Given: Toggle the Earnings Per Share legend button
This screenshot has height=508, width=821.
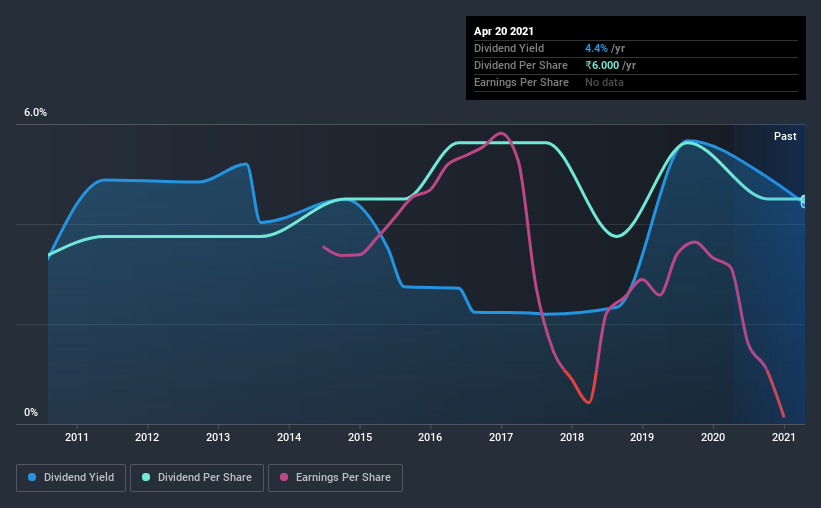Looking at the screenshot, I should pyautogui.click(x=335, y=478).
